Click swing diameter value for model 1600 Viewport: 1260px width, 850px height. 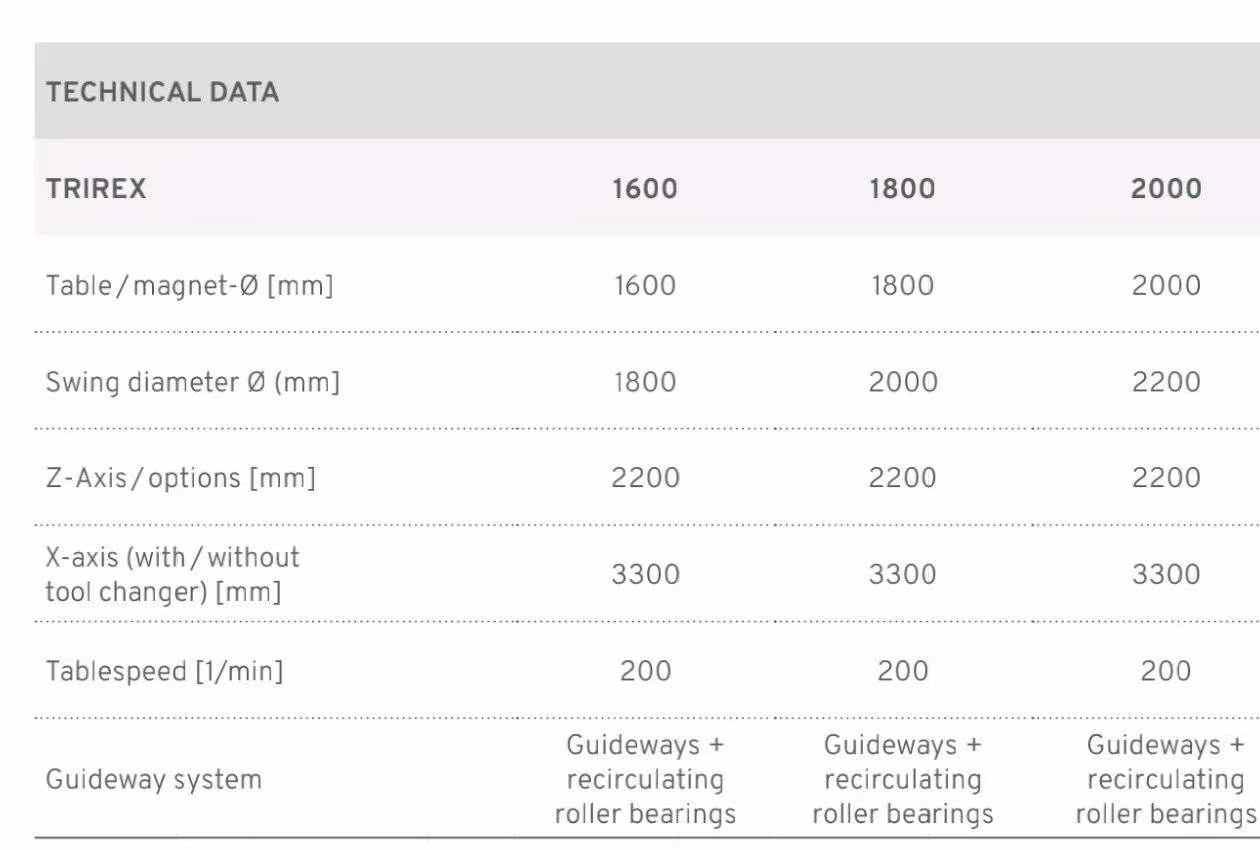click(645, 382)
